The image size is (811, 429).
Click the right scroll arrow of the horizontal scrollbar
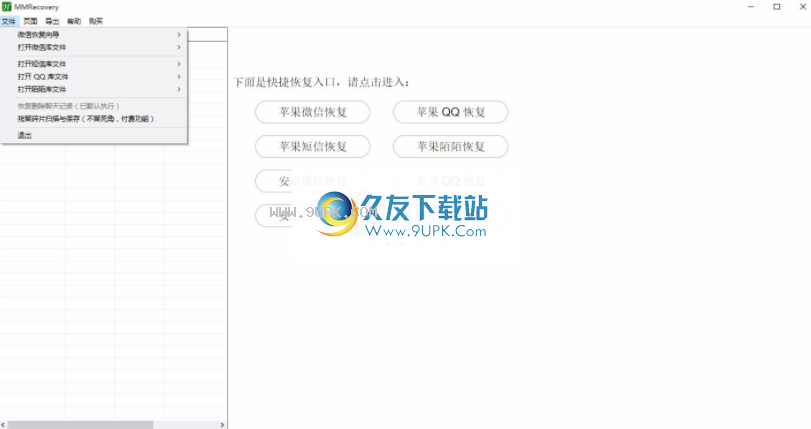click(x=222, y=425)
